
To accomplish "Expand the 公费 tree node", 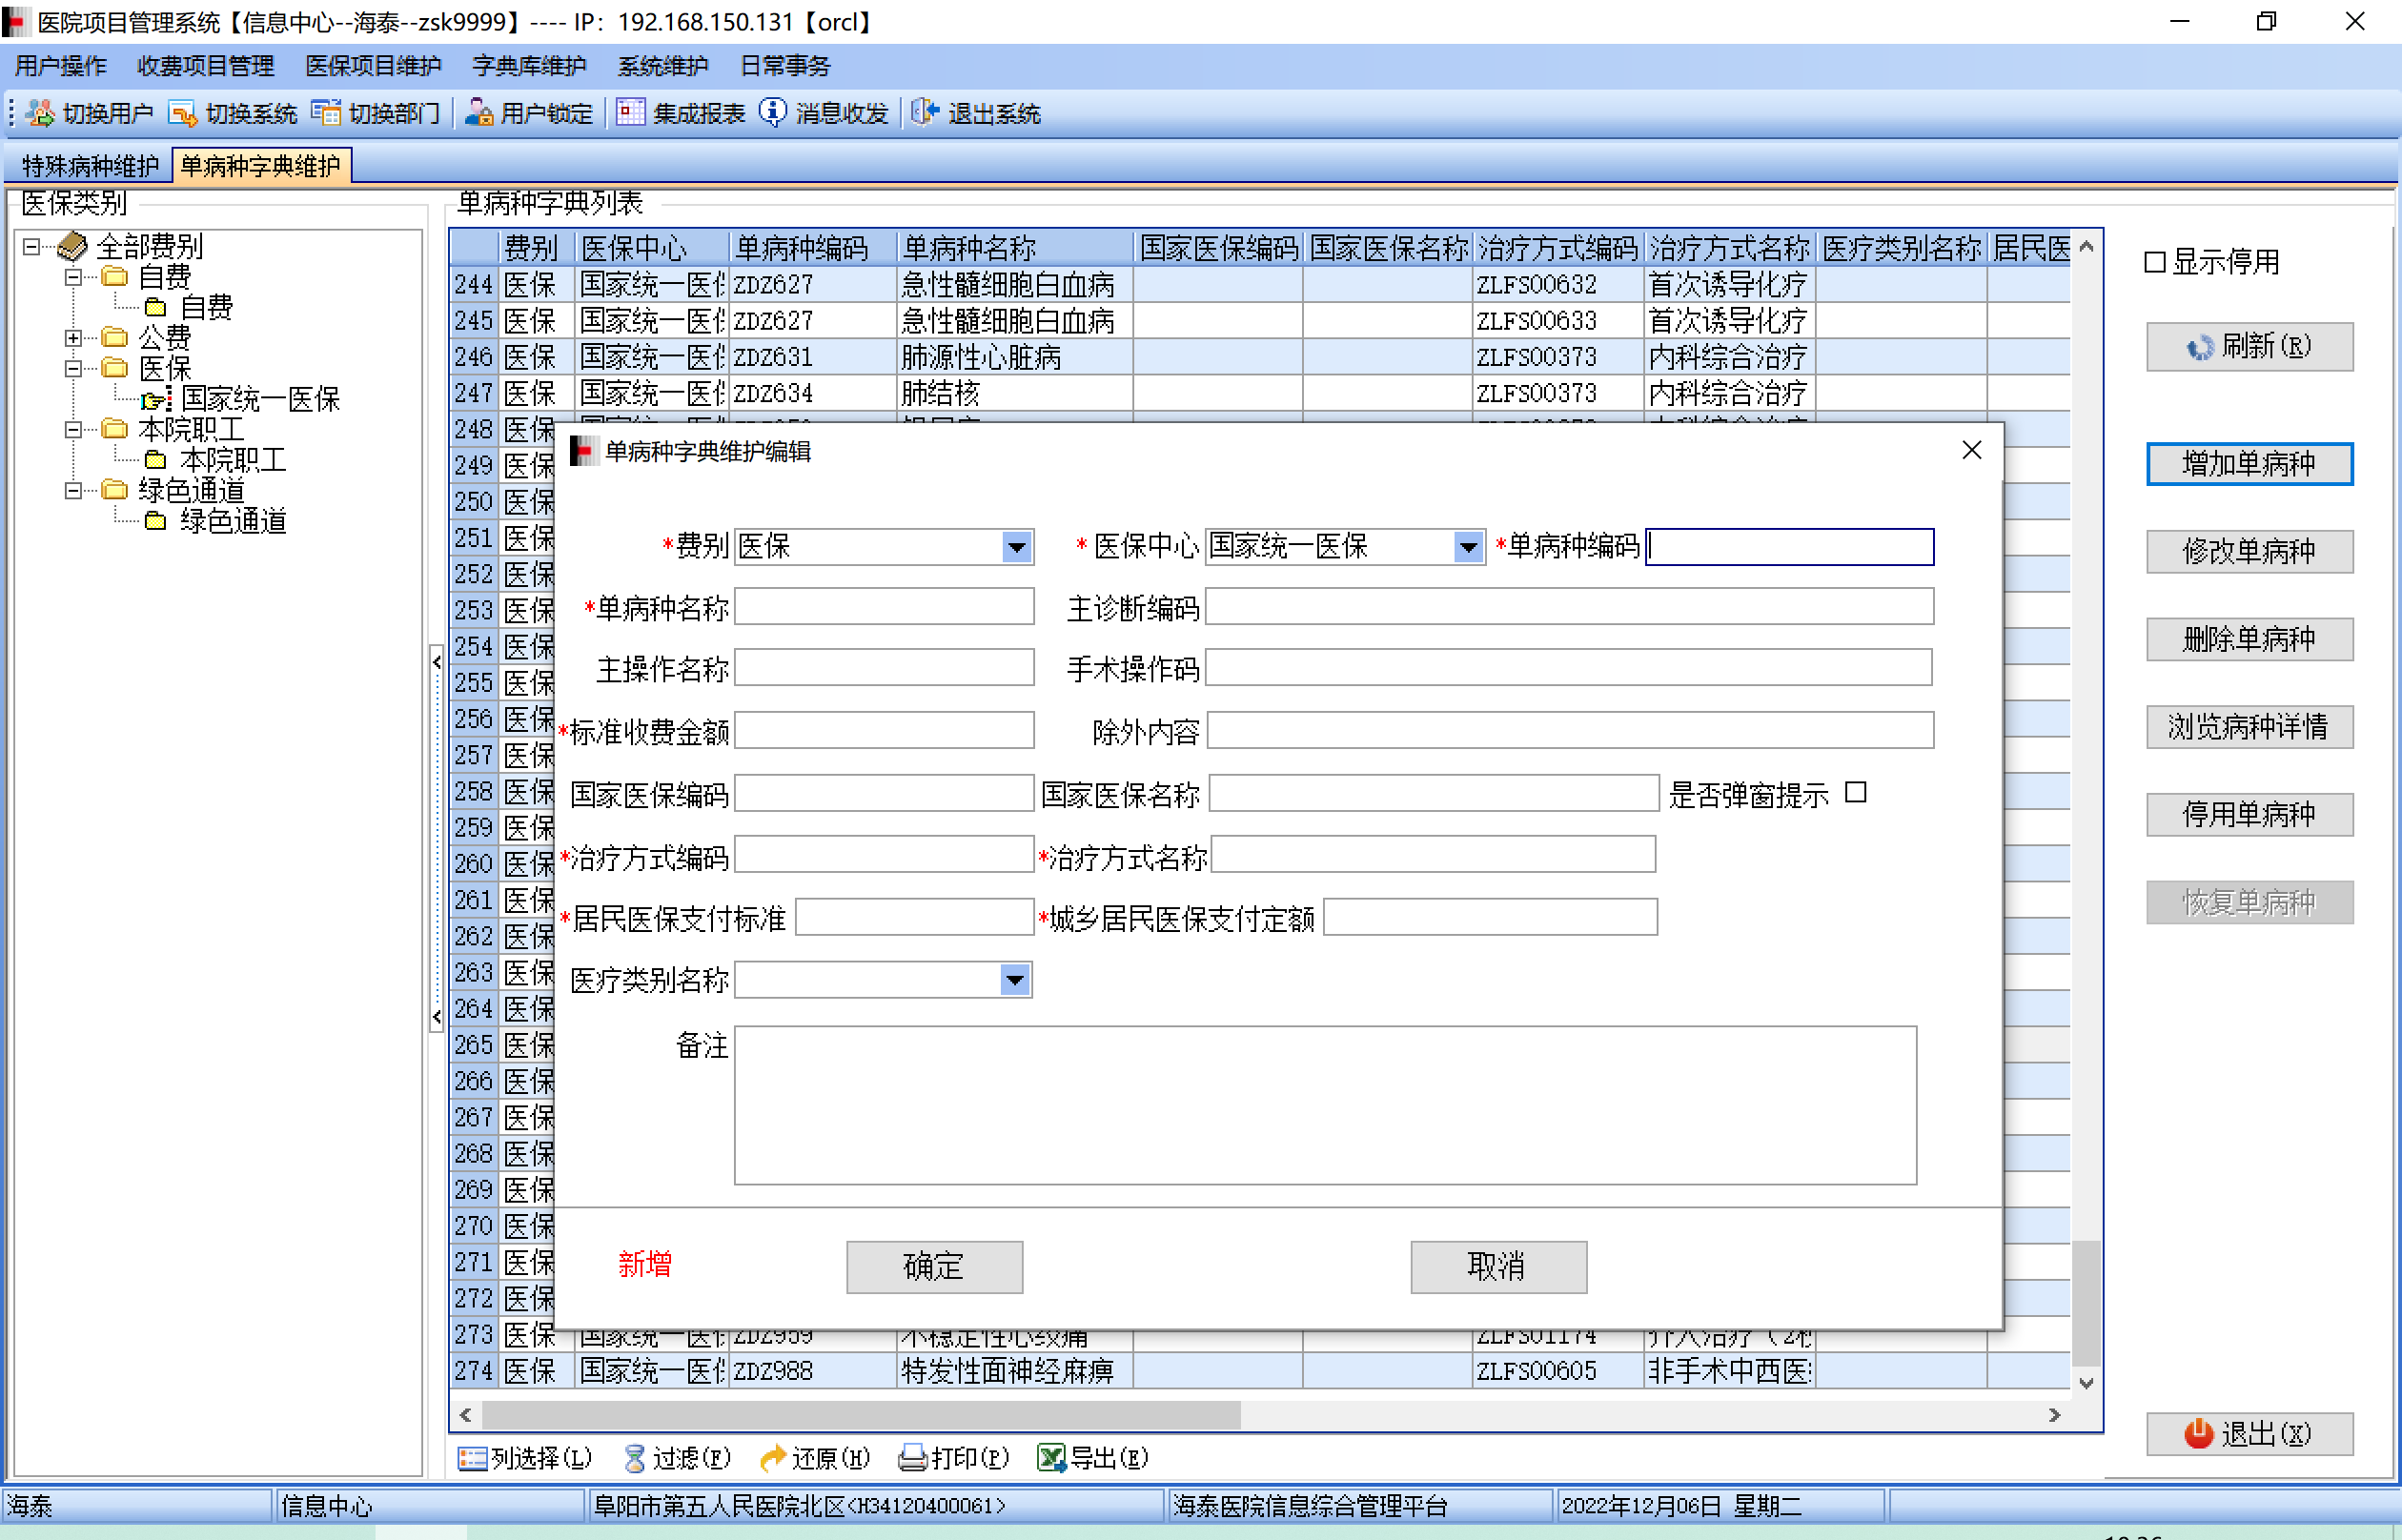I will 73,338.
